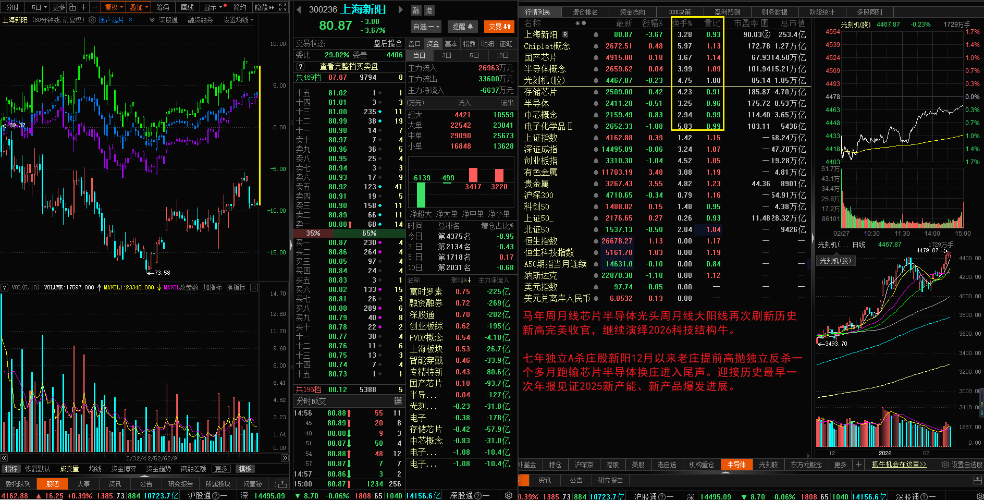Screen dimensions: 984x500
Task: Click 沪股通 entry in status bar
Action: [207, 495]
